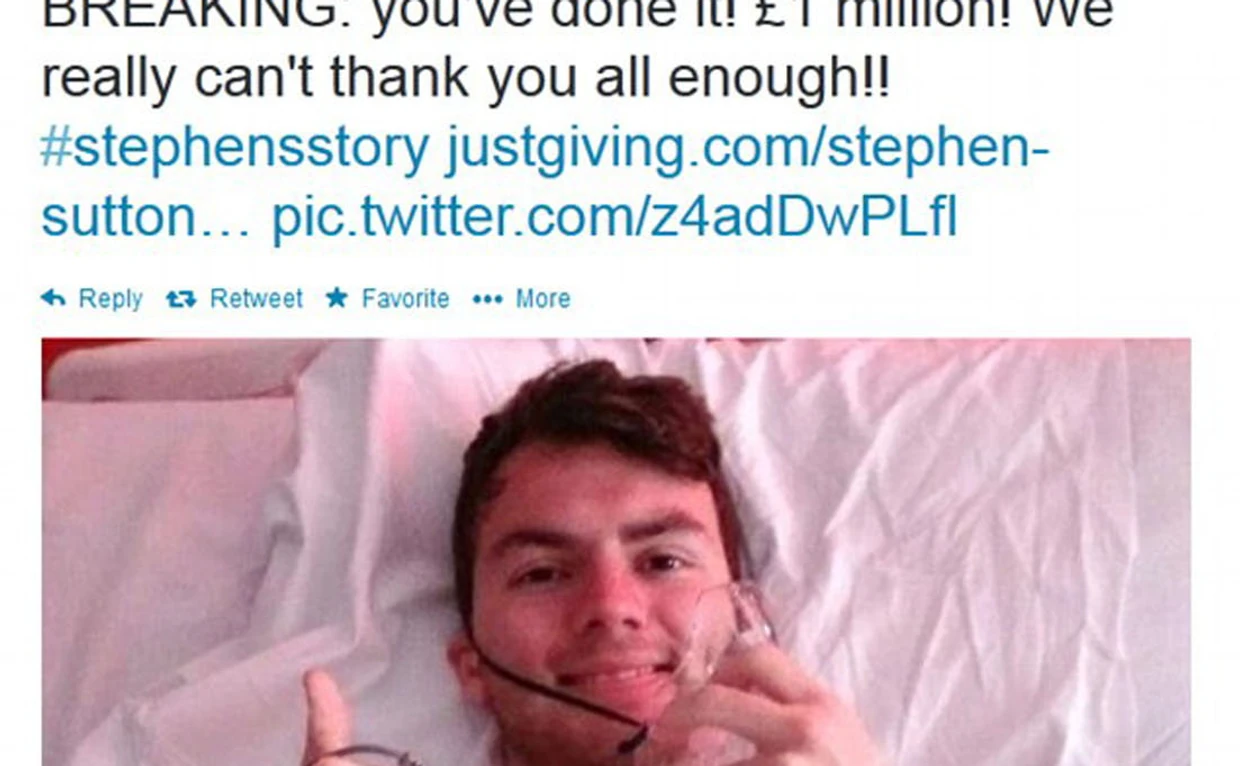Select the Reply text label
Image resolution: width=1240 pixels, height=766 pixels.
(110, 299)
